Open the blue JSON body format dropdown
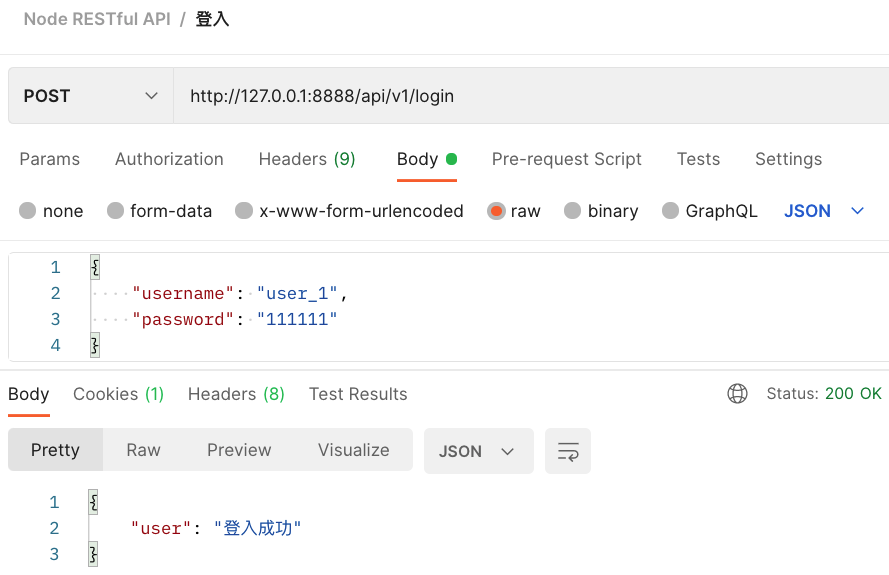889x575 pixels. pyautogui.click(x=824, y=211)
